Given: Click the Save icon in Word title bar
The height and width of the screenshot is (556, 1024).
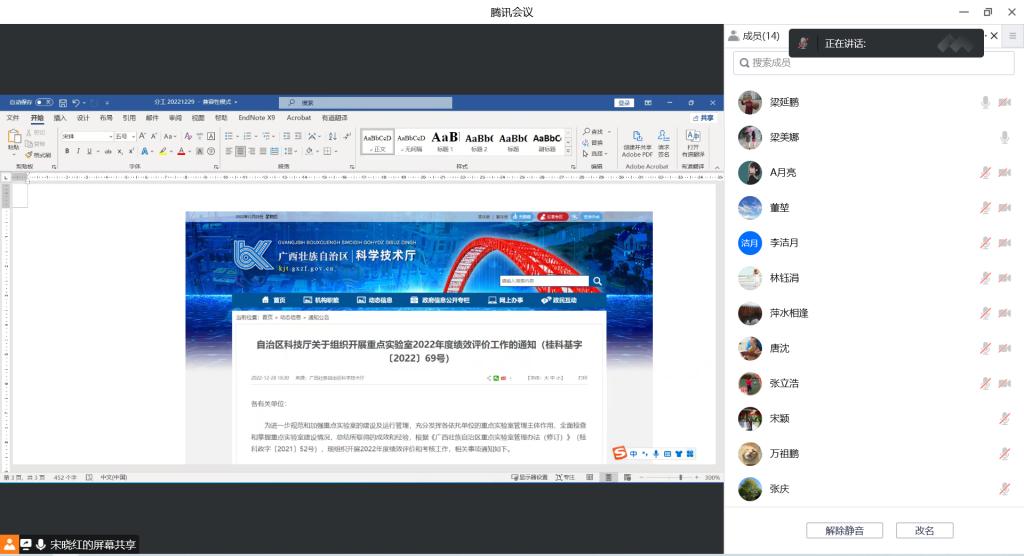Looking at the screenshot, I should pos(62,103).
